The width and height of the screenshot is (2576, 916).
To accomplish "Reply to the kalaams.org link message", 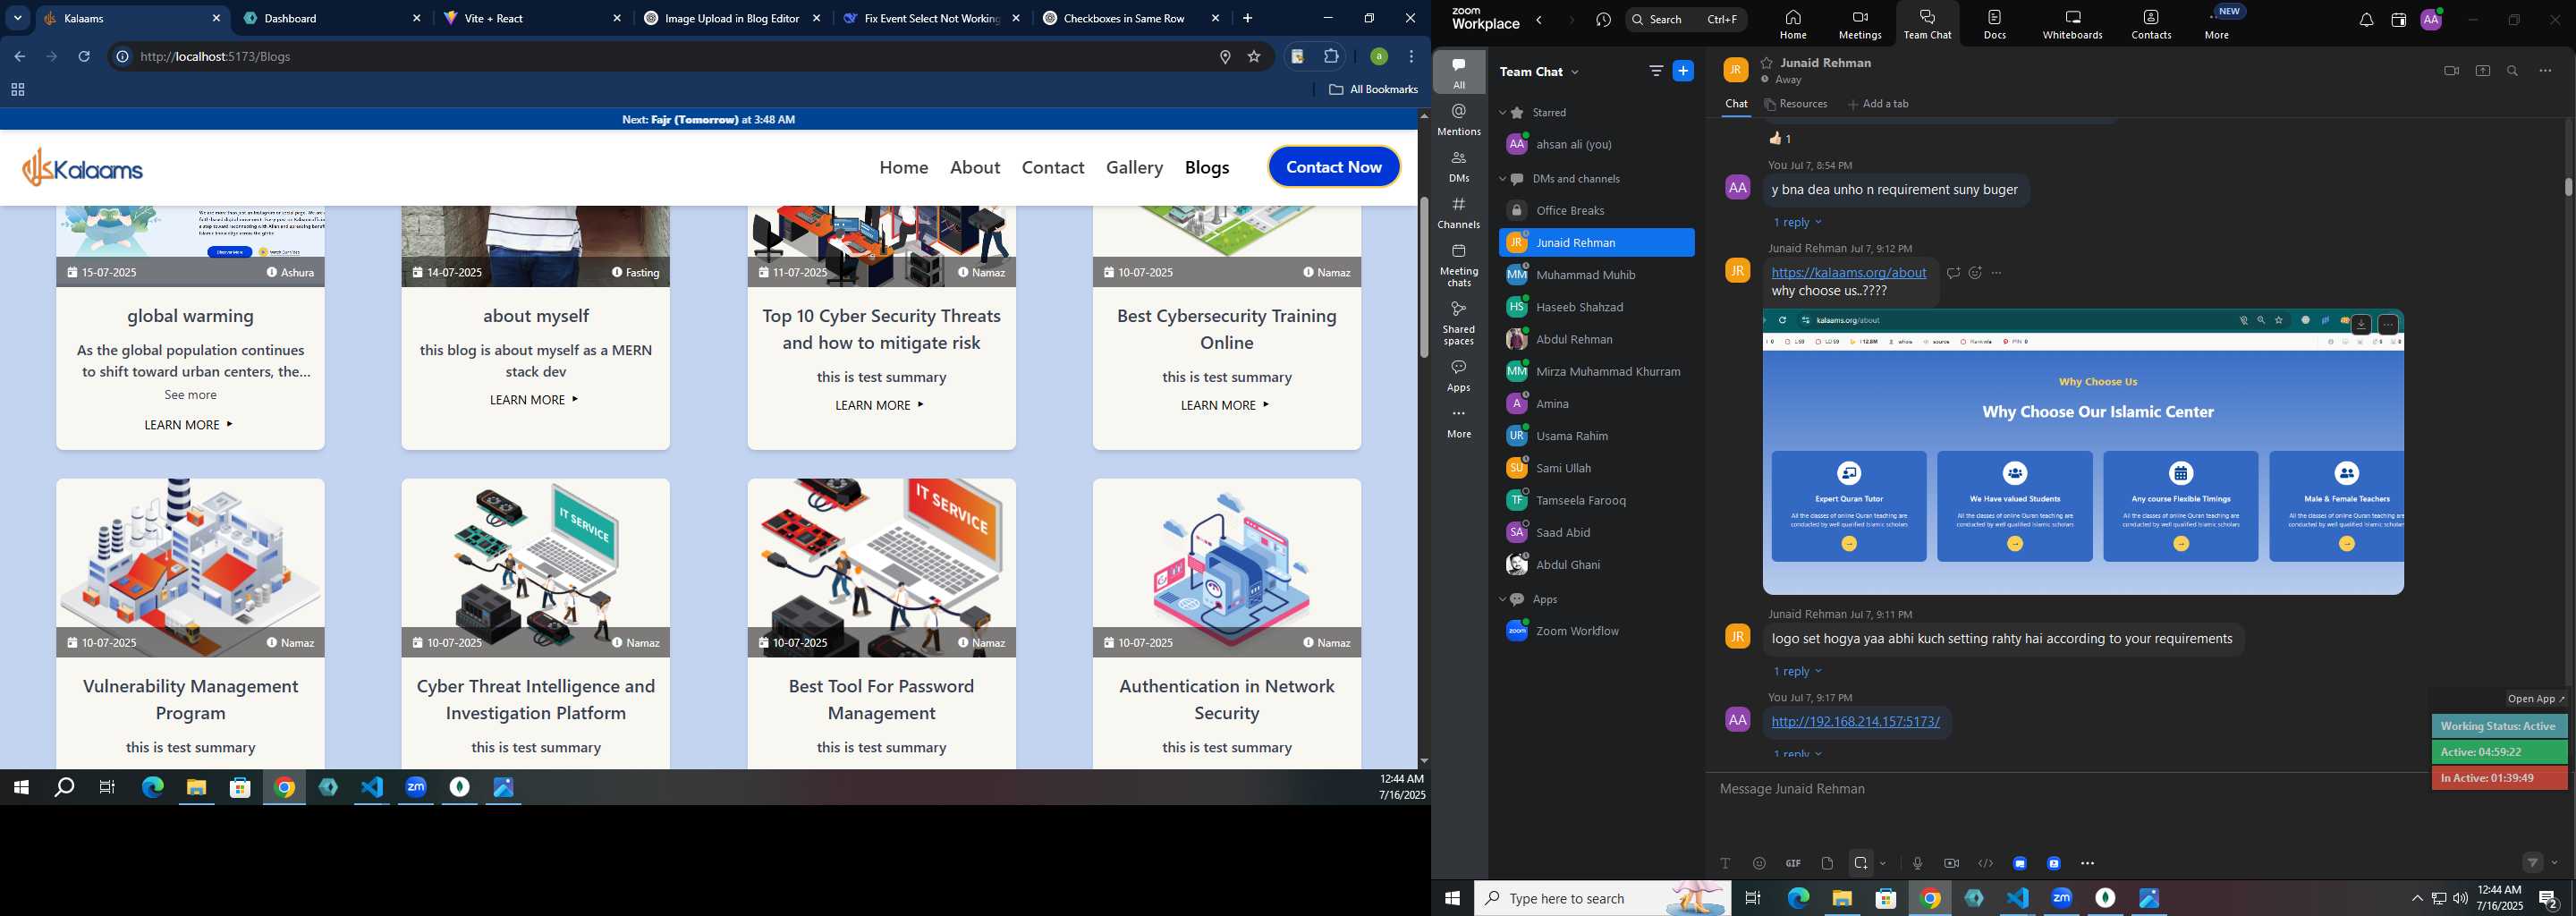I will 1953,273.
